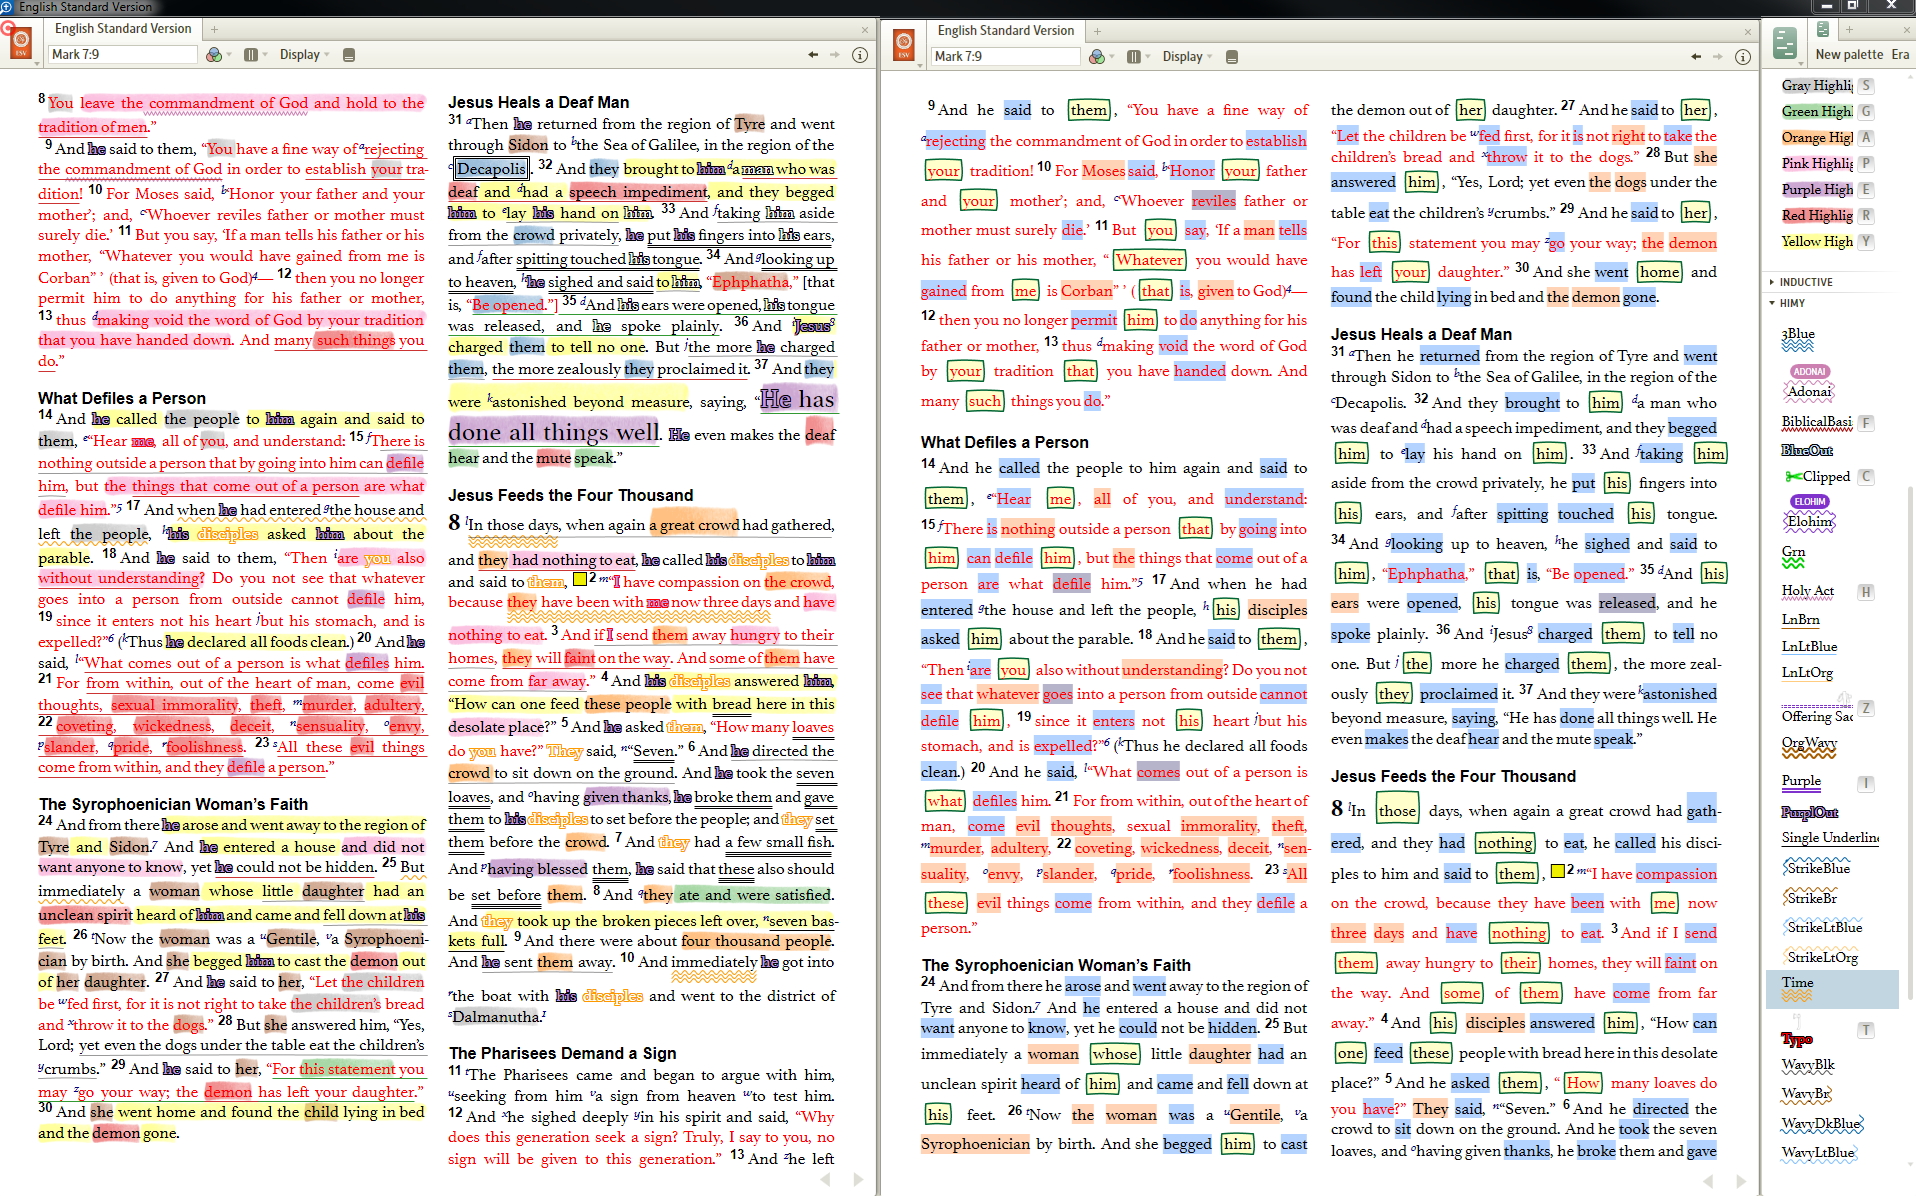The image size is (1916, 1196).
Task: Select the BiblicalBasis highlight style
Action: tap(1816, 423)
